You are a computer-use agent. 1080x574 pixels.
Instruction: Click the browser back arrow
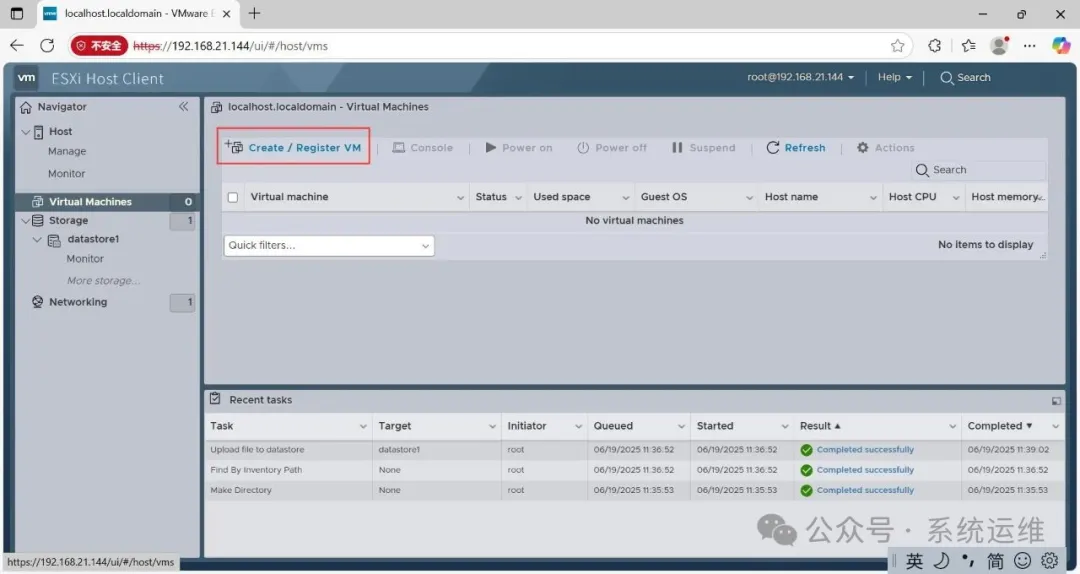17,45
